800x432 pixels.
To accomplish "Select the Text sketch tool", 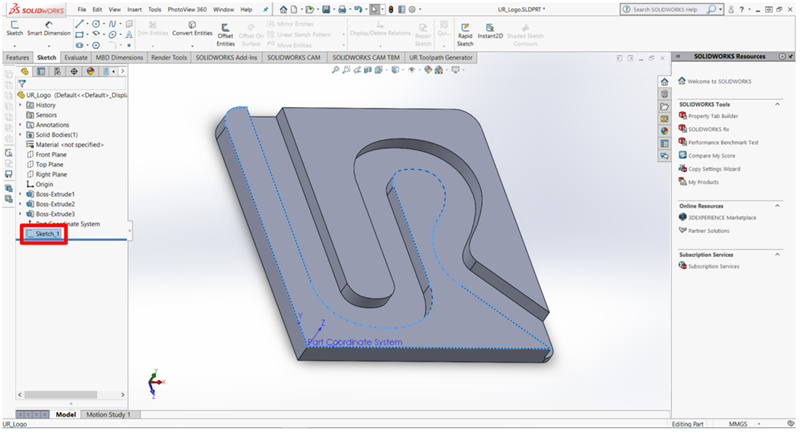I will (x=129, y=35).
